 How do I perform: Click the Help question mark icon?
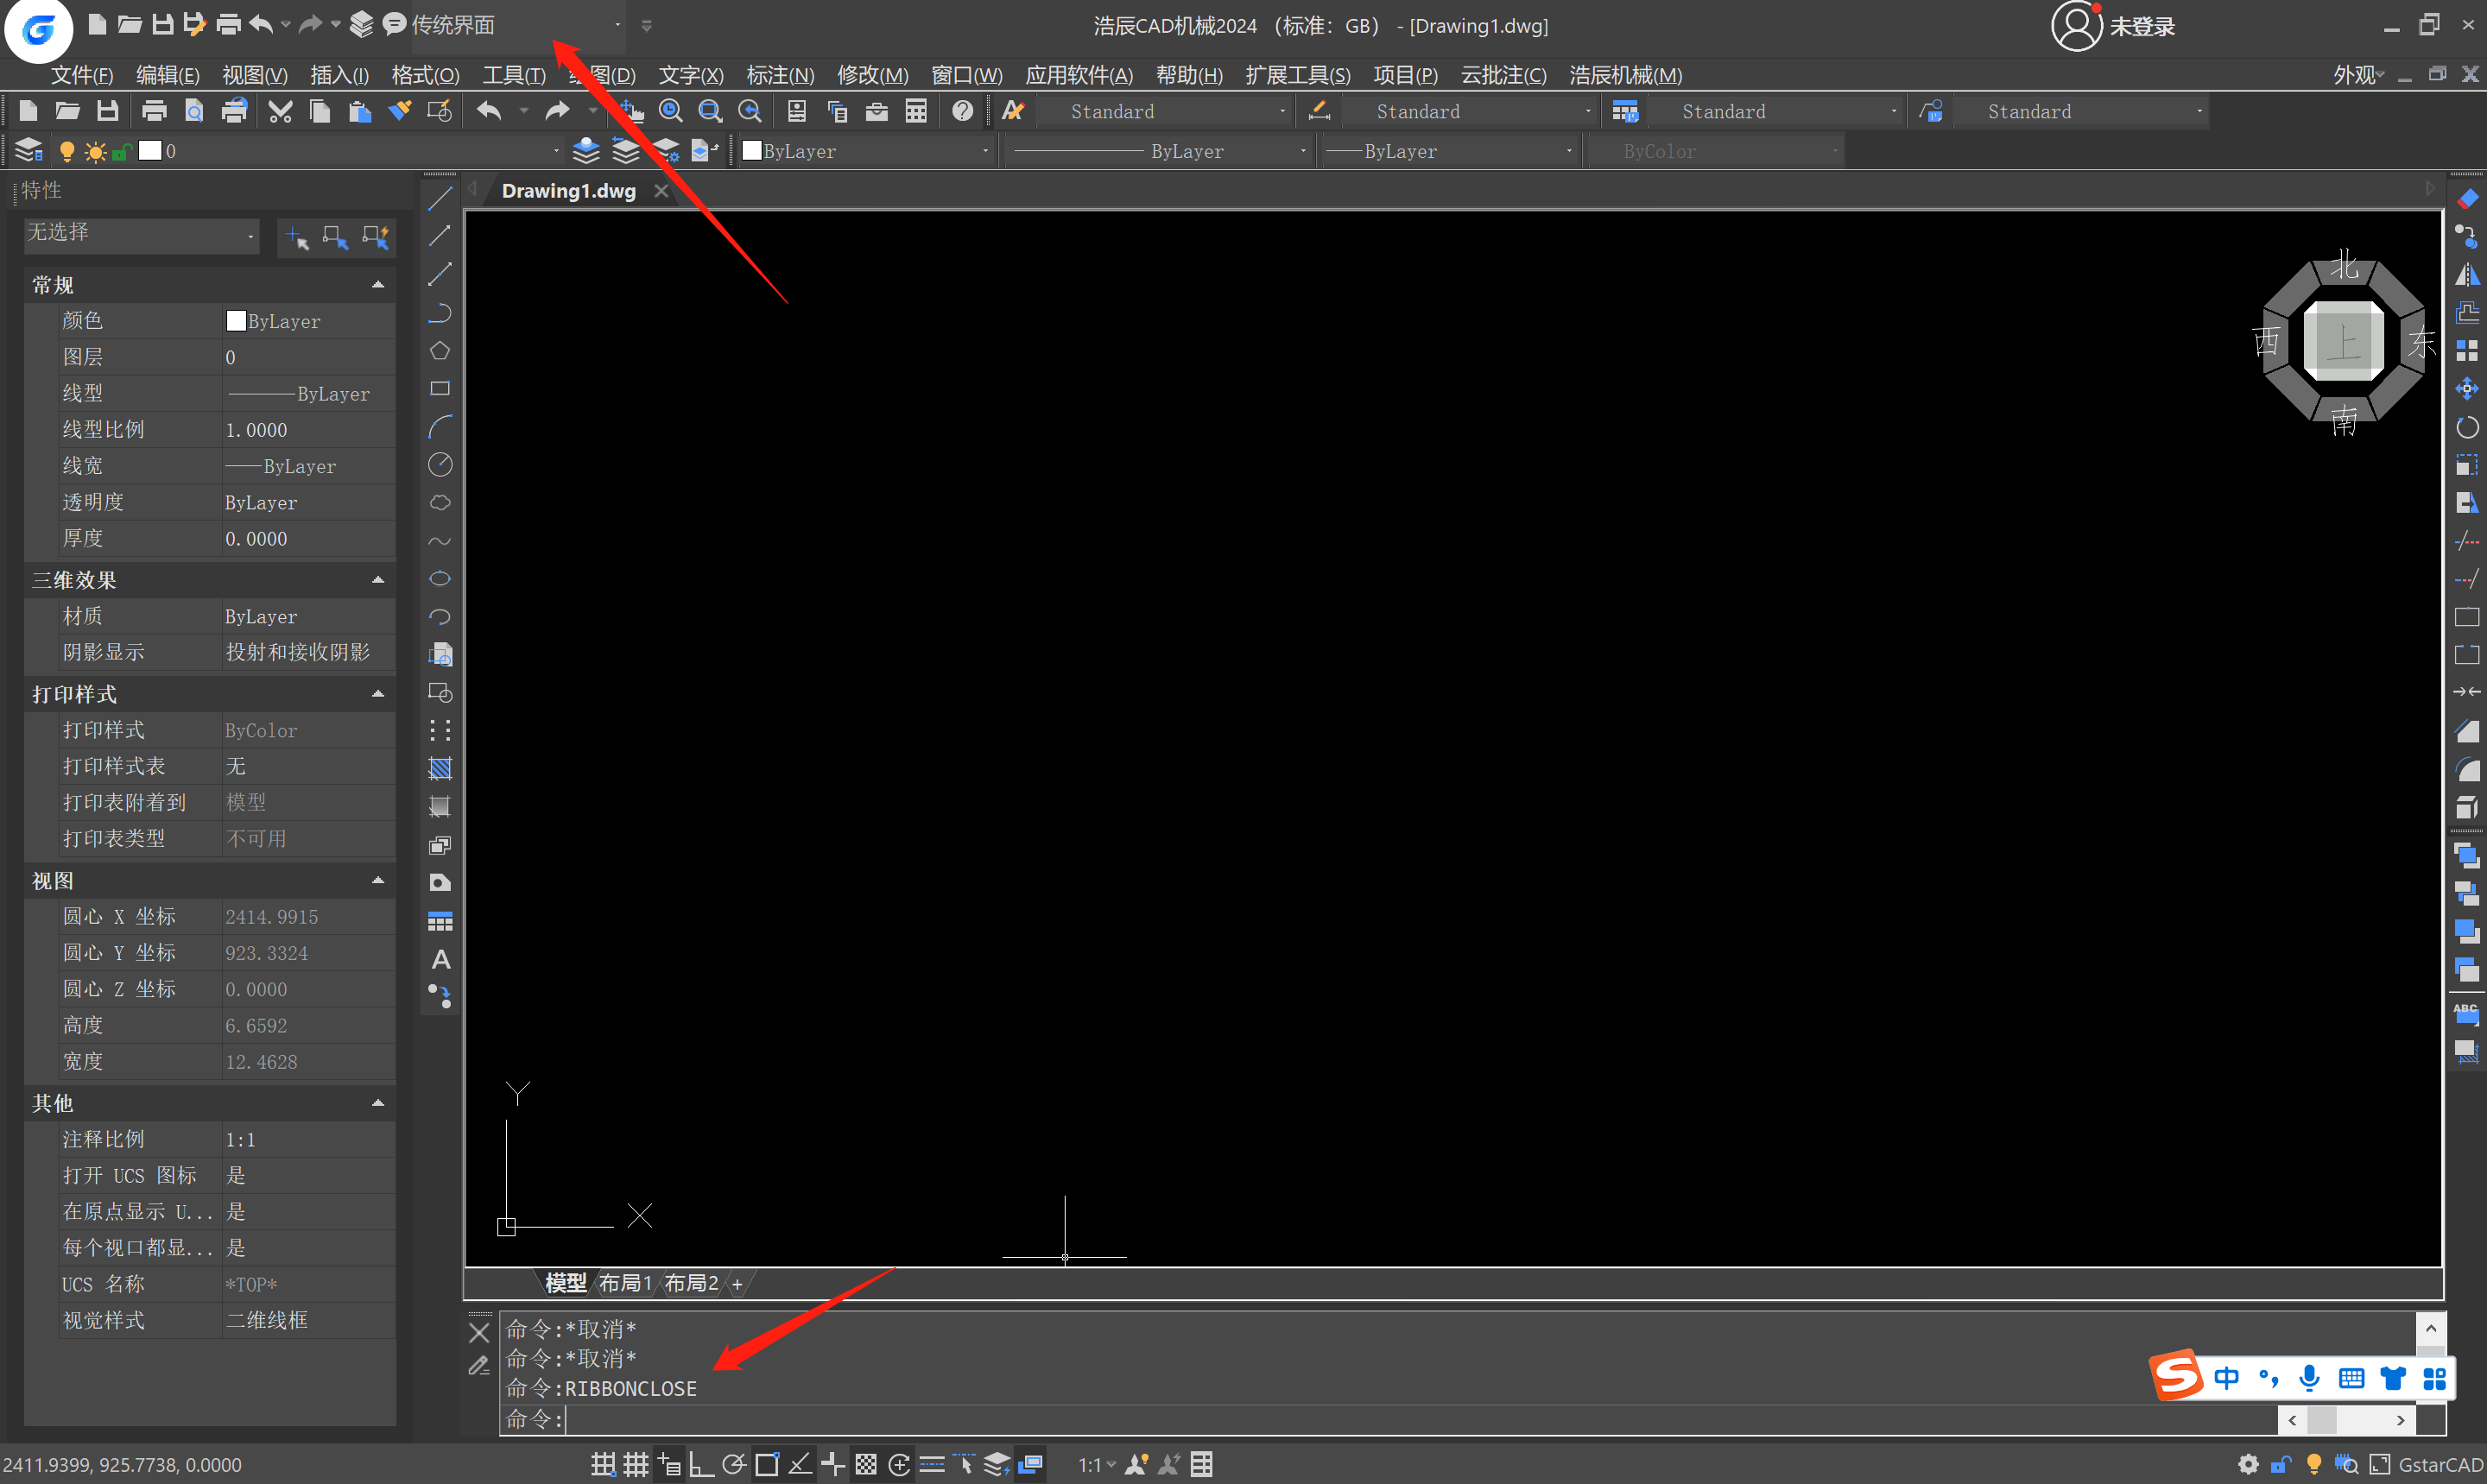coord(962,111)
